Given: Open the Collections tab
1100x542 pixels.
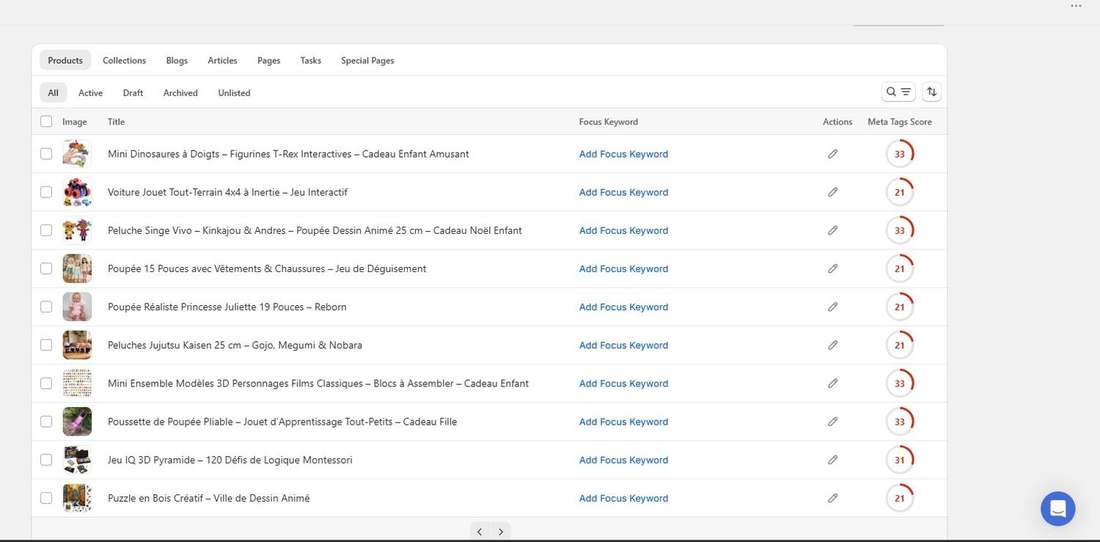Looking at the screenshot, I should pos(124,60).
